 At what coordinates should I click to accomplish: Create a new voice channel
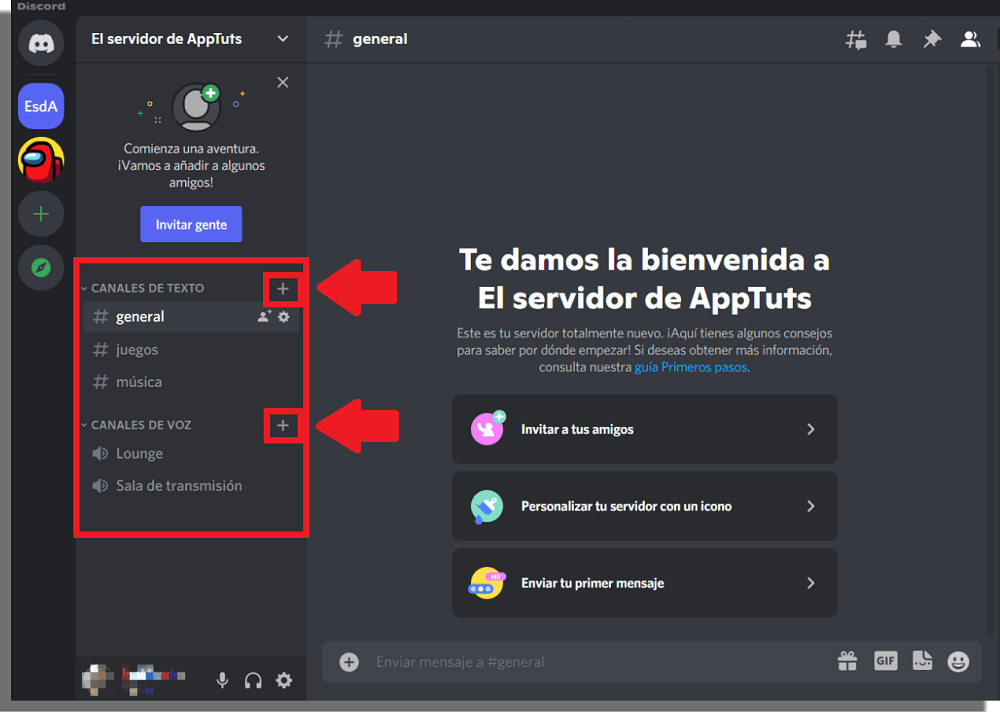[x=283, y=425]
